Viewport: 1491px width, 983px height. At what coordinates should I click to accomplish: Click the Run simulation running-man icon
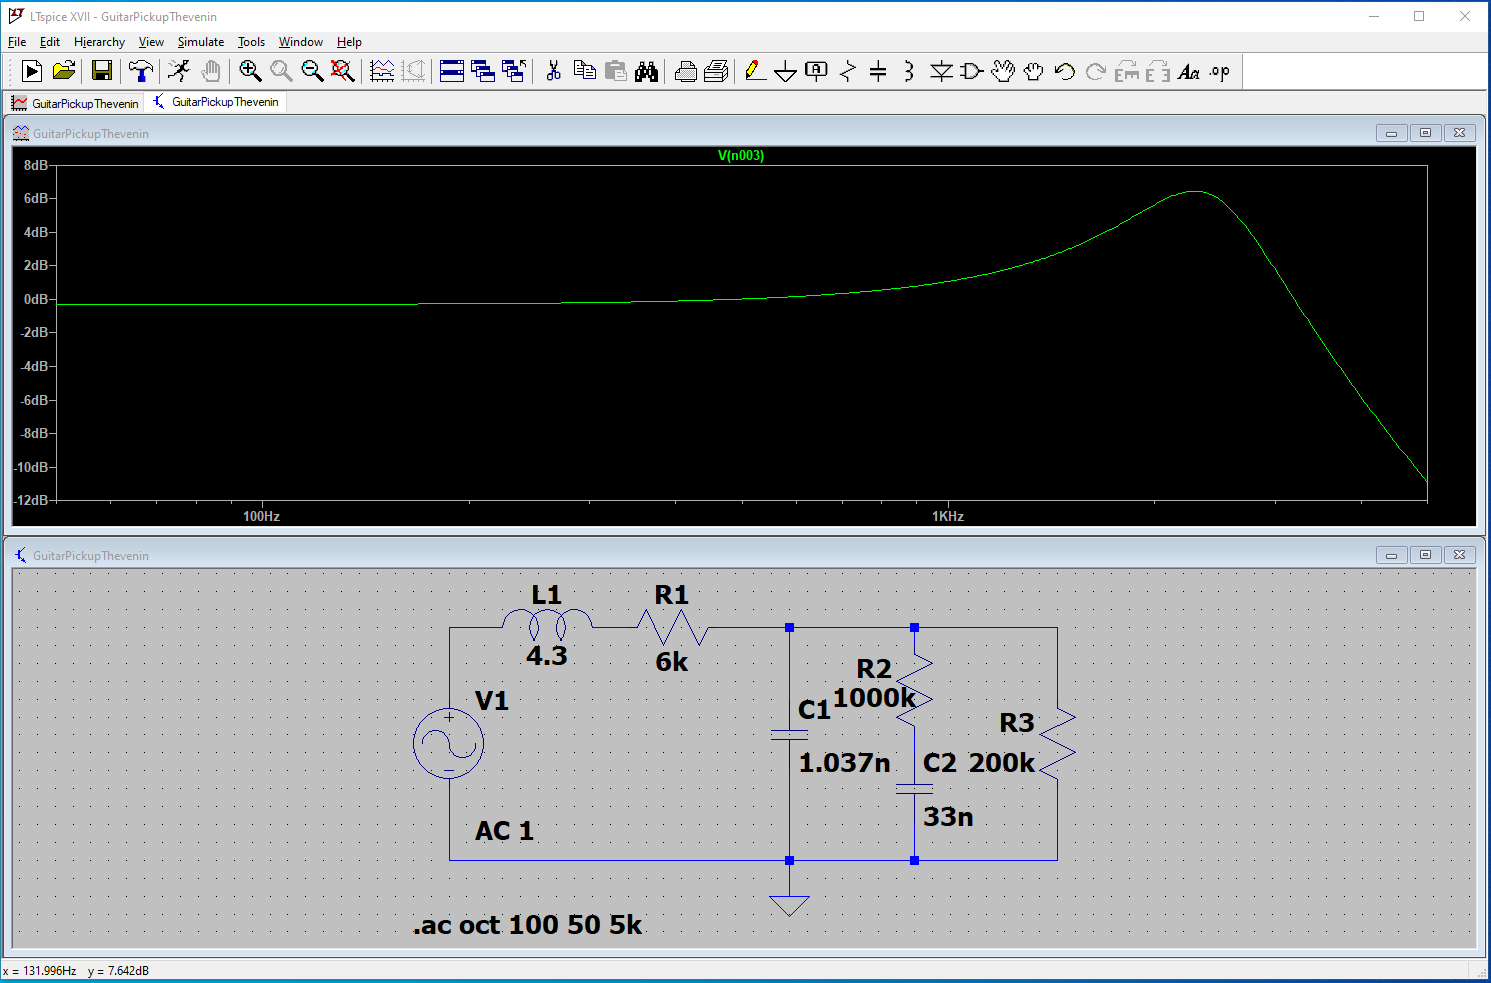pos(179,71)
